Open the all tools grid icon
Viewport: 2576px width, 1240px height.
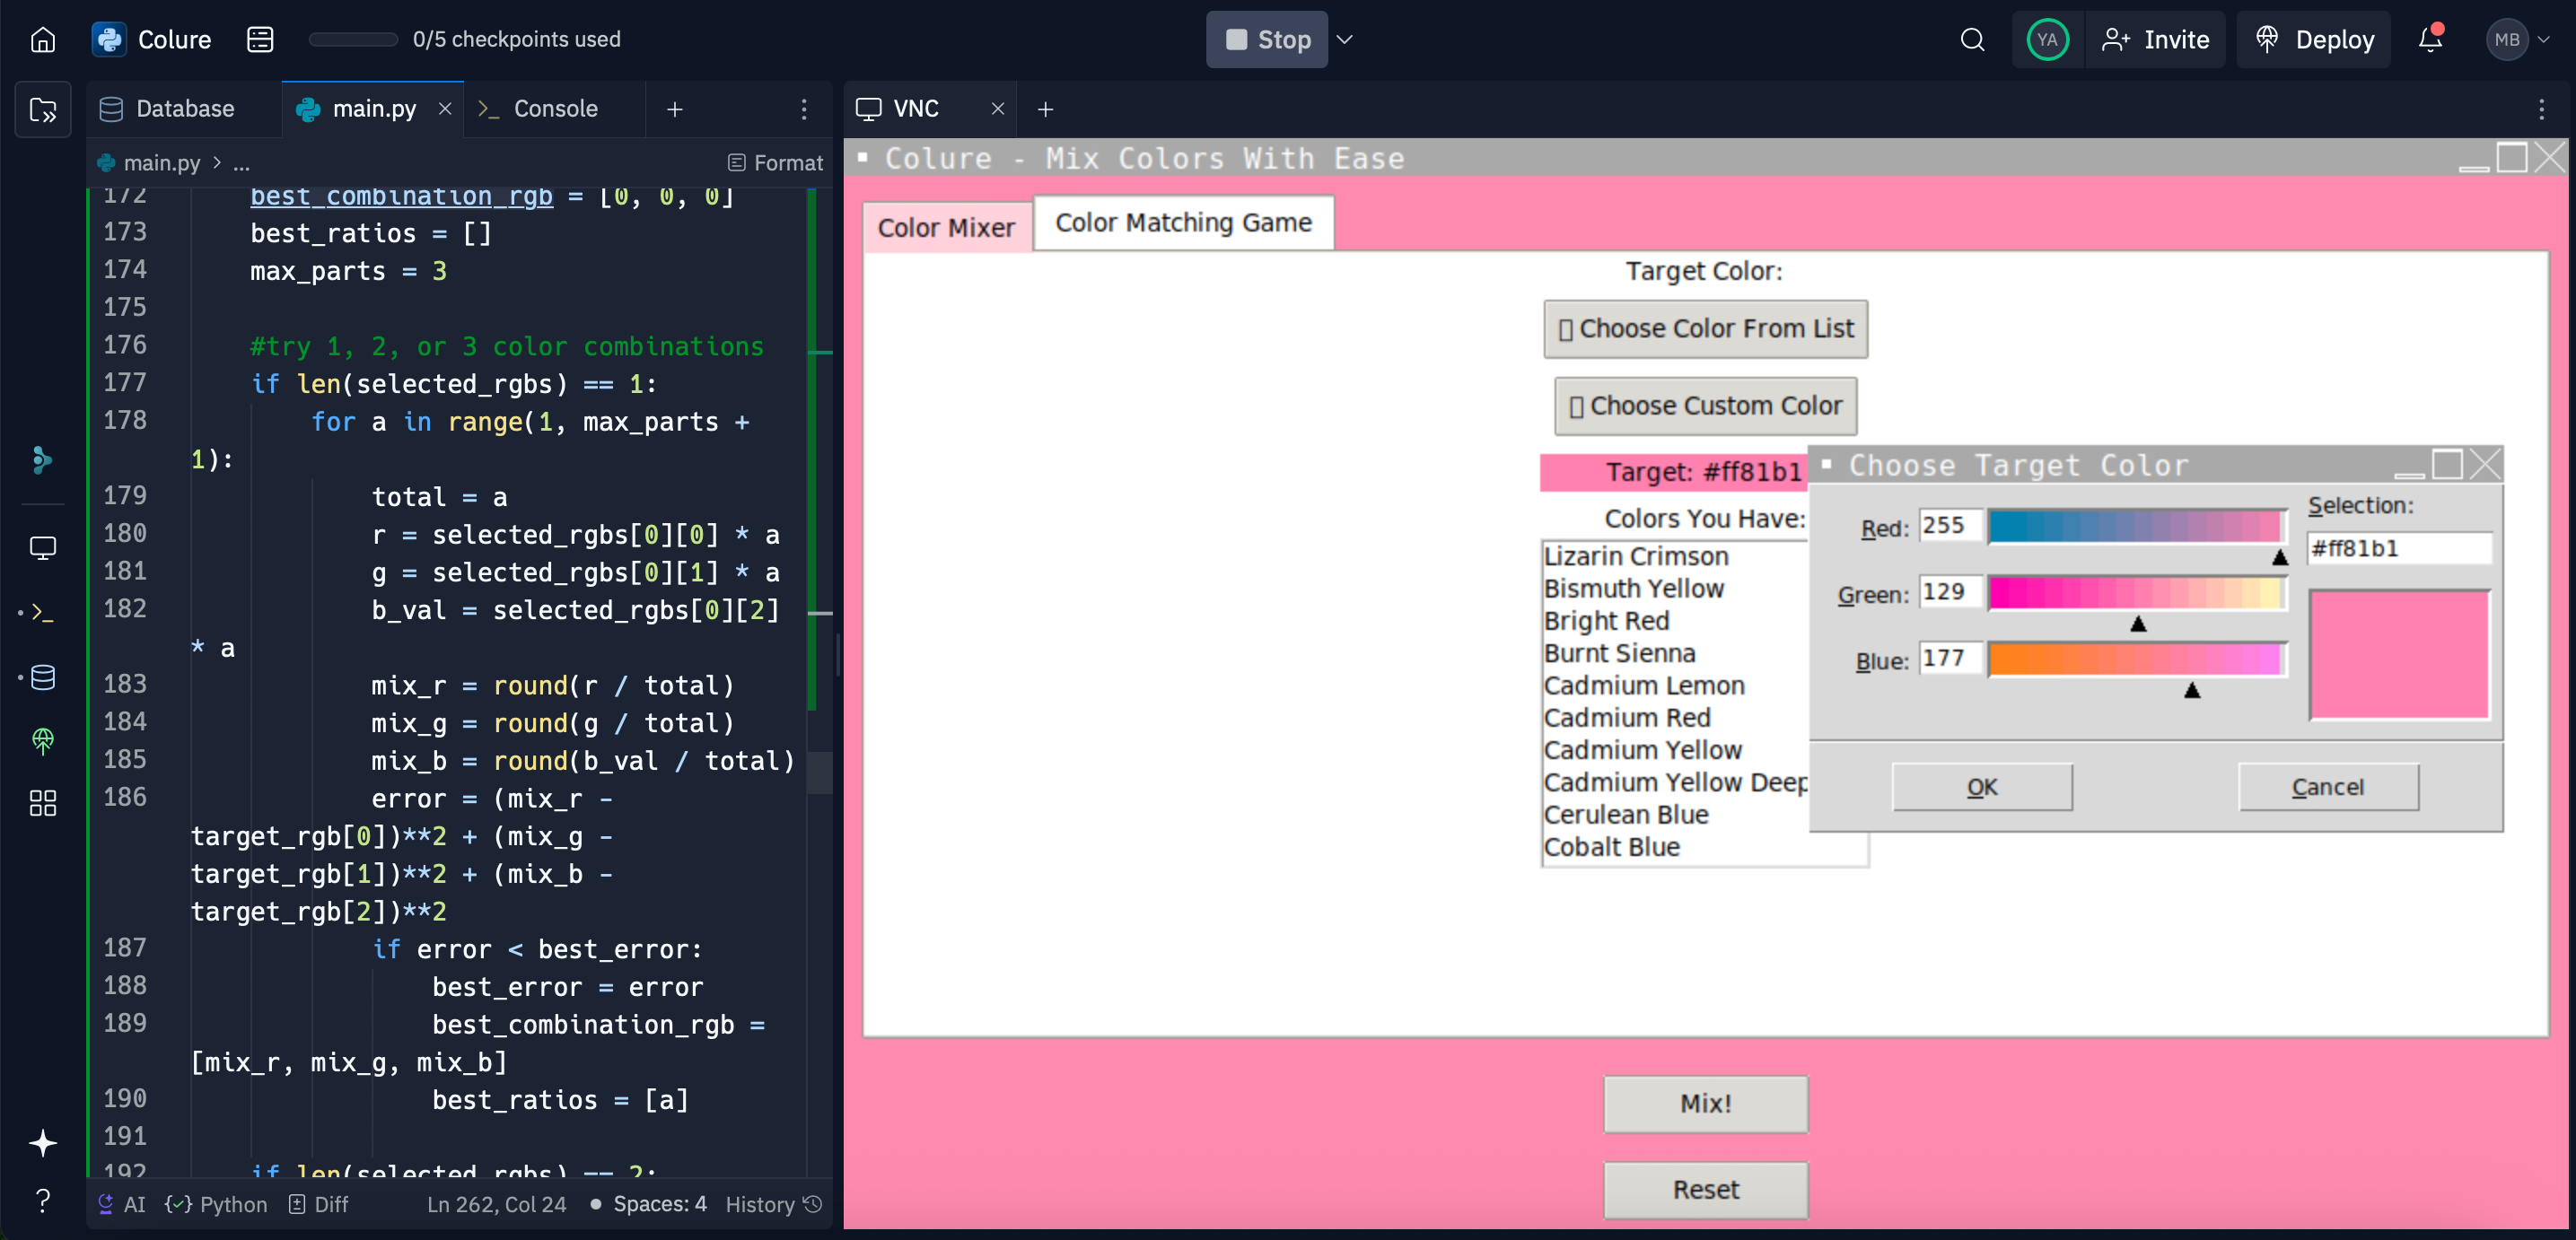tap(43, 803)
